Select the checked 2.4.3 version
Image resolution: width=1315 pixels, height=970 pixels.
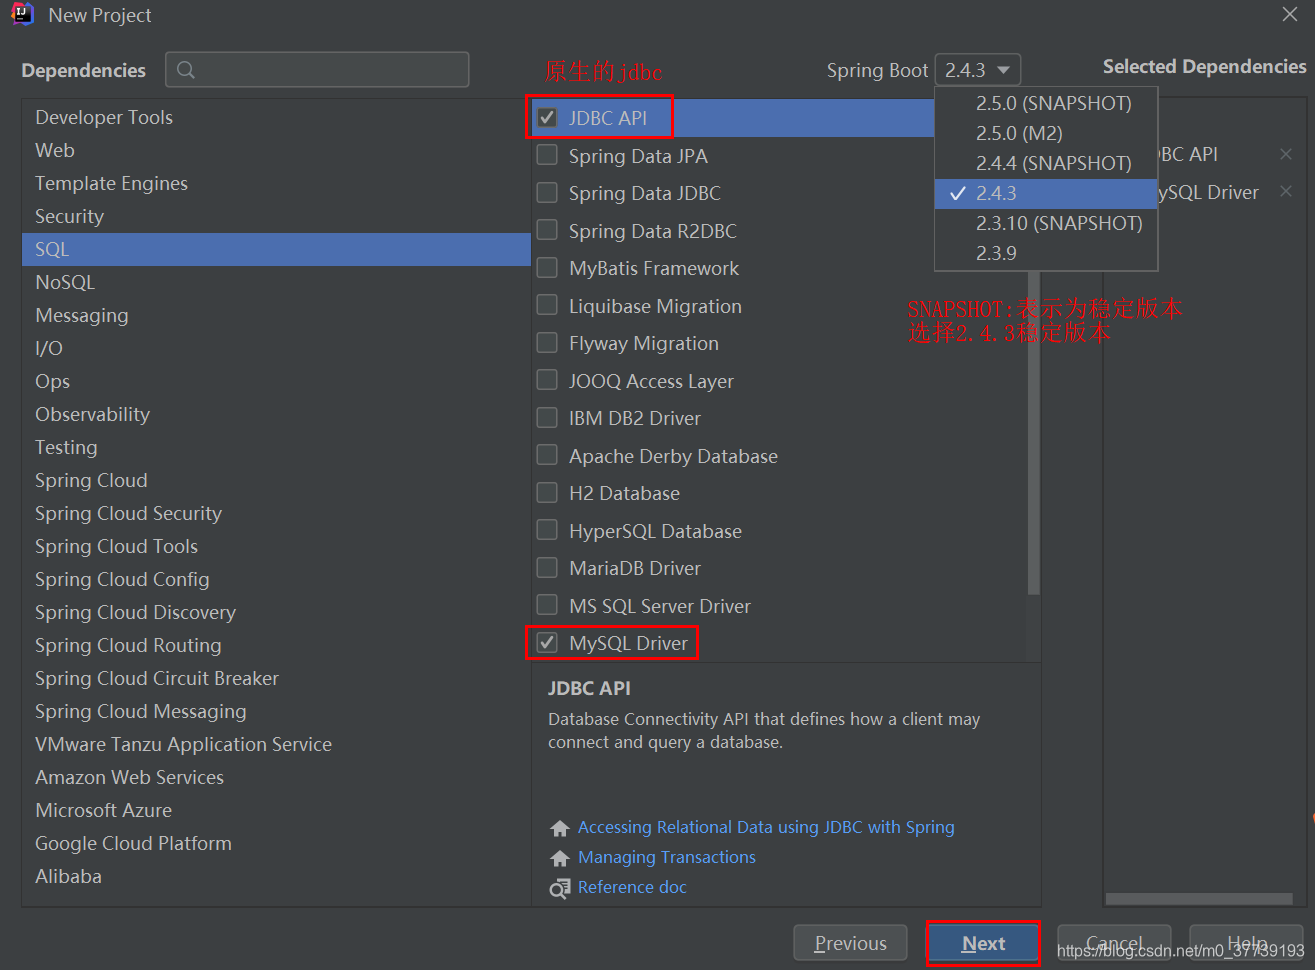tap(1046, 193)
